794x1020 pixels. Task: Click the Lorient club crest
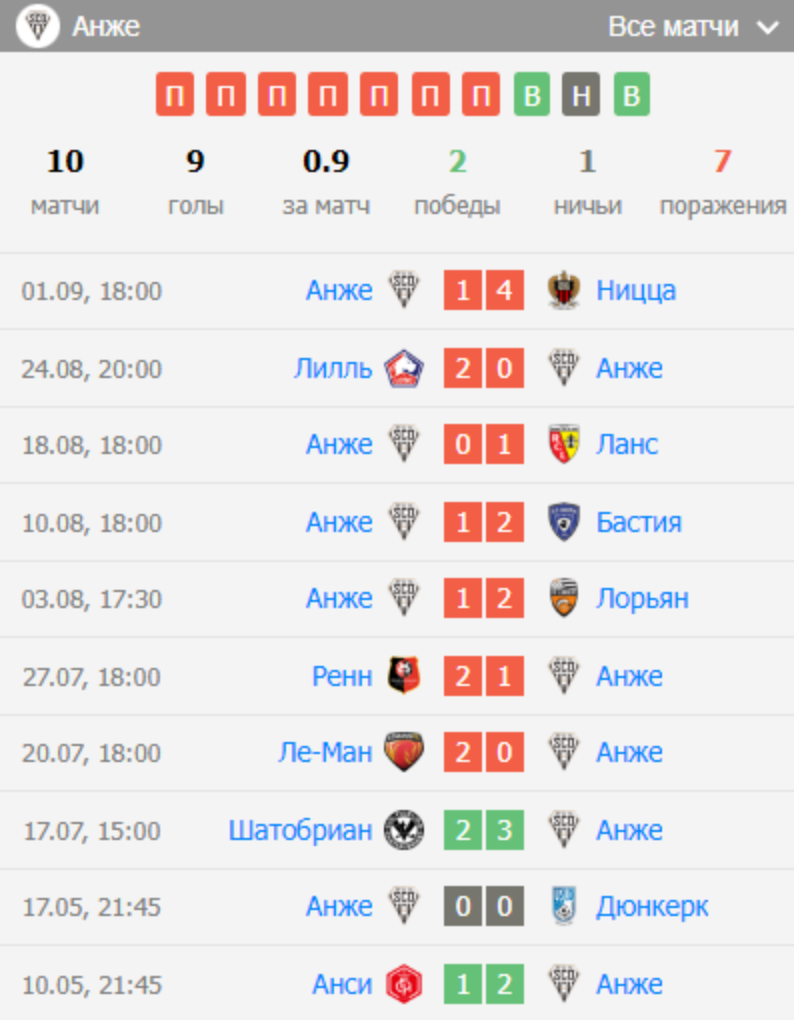pos(565,599)
